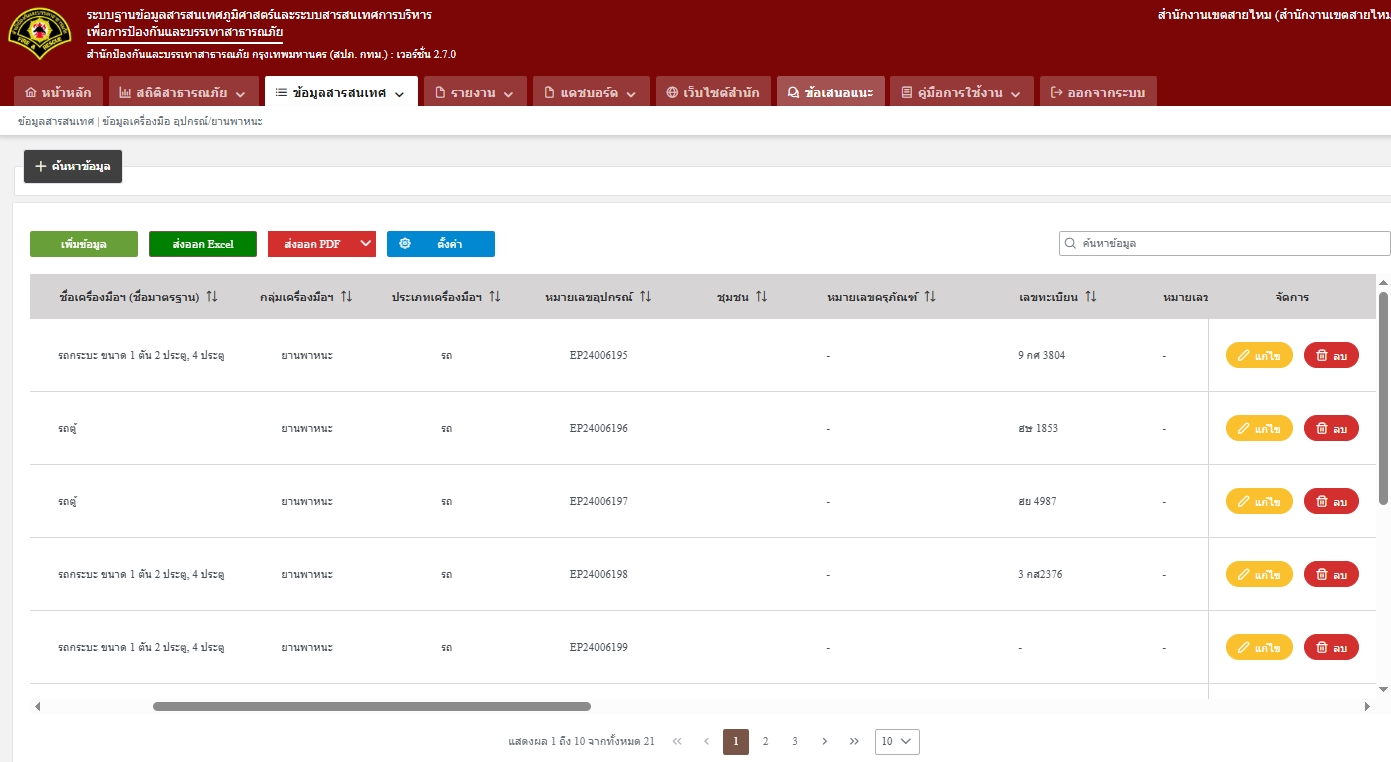The height and width of the screenshot is (762, 1391).
Task: Expand ค้นหาข้อมูล search panel
Action: pos(73,166)
